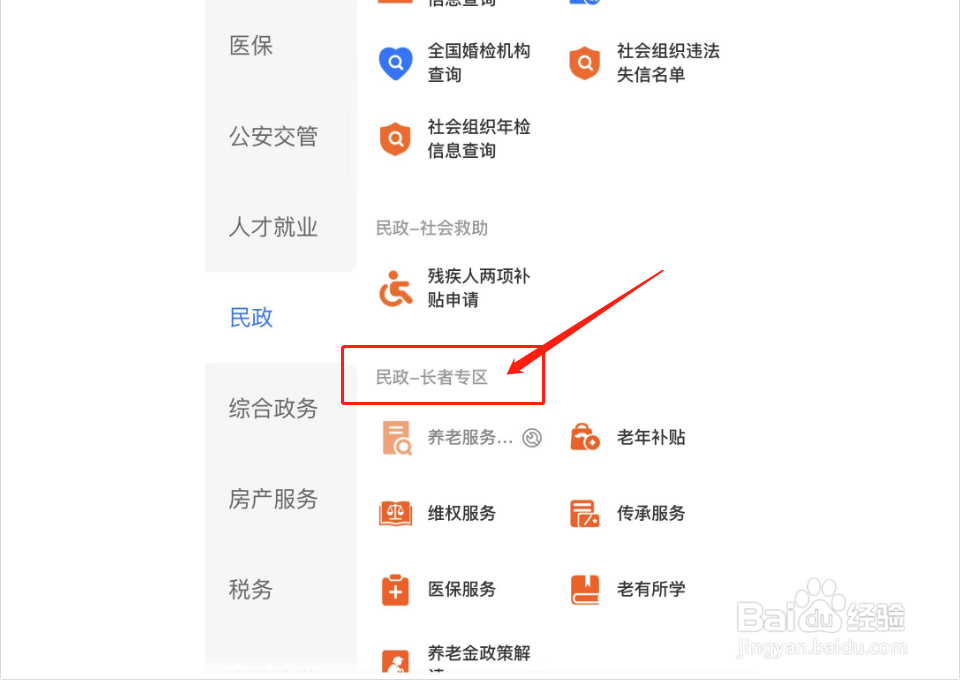The image size is (960, 680).
Task: Click the maintenance badge beside 养老服务
Action: click(532, 438)
